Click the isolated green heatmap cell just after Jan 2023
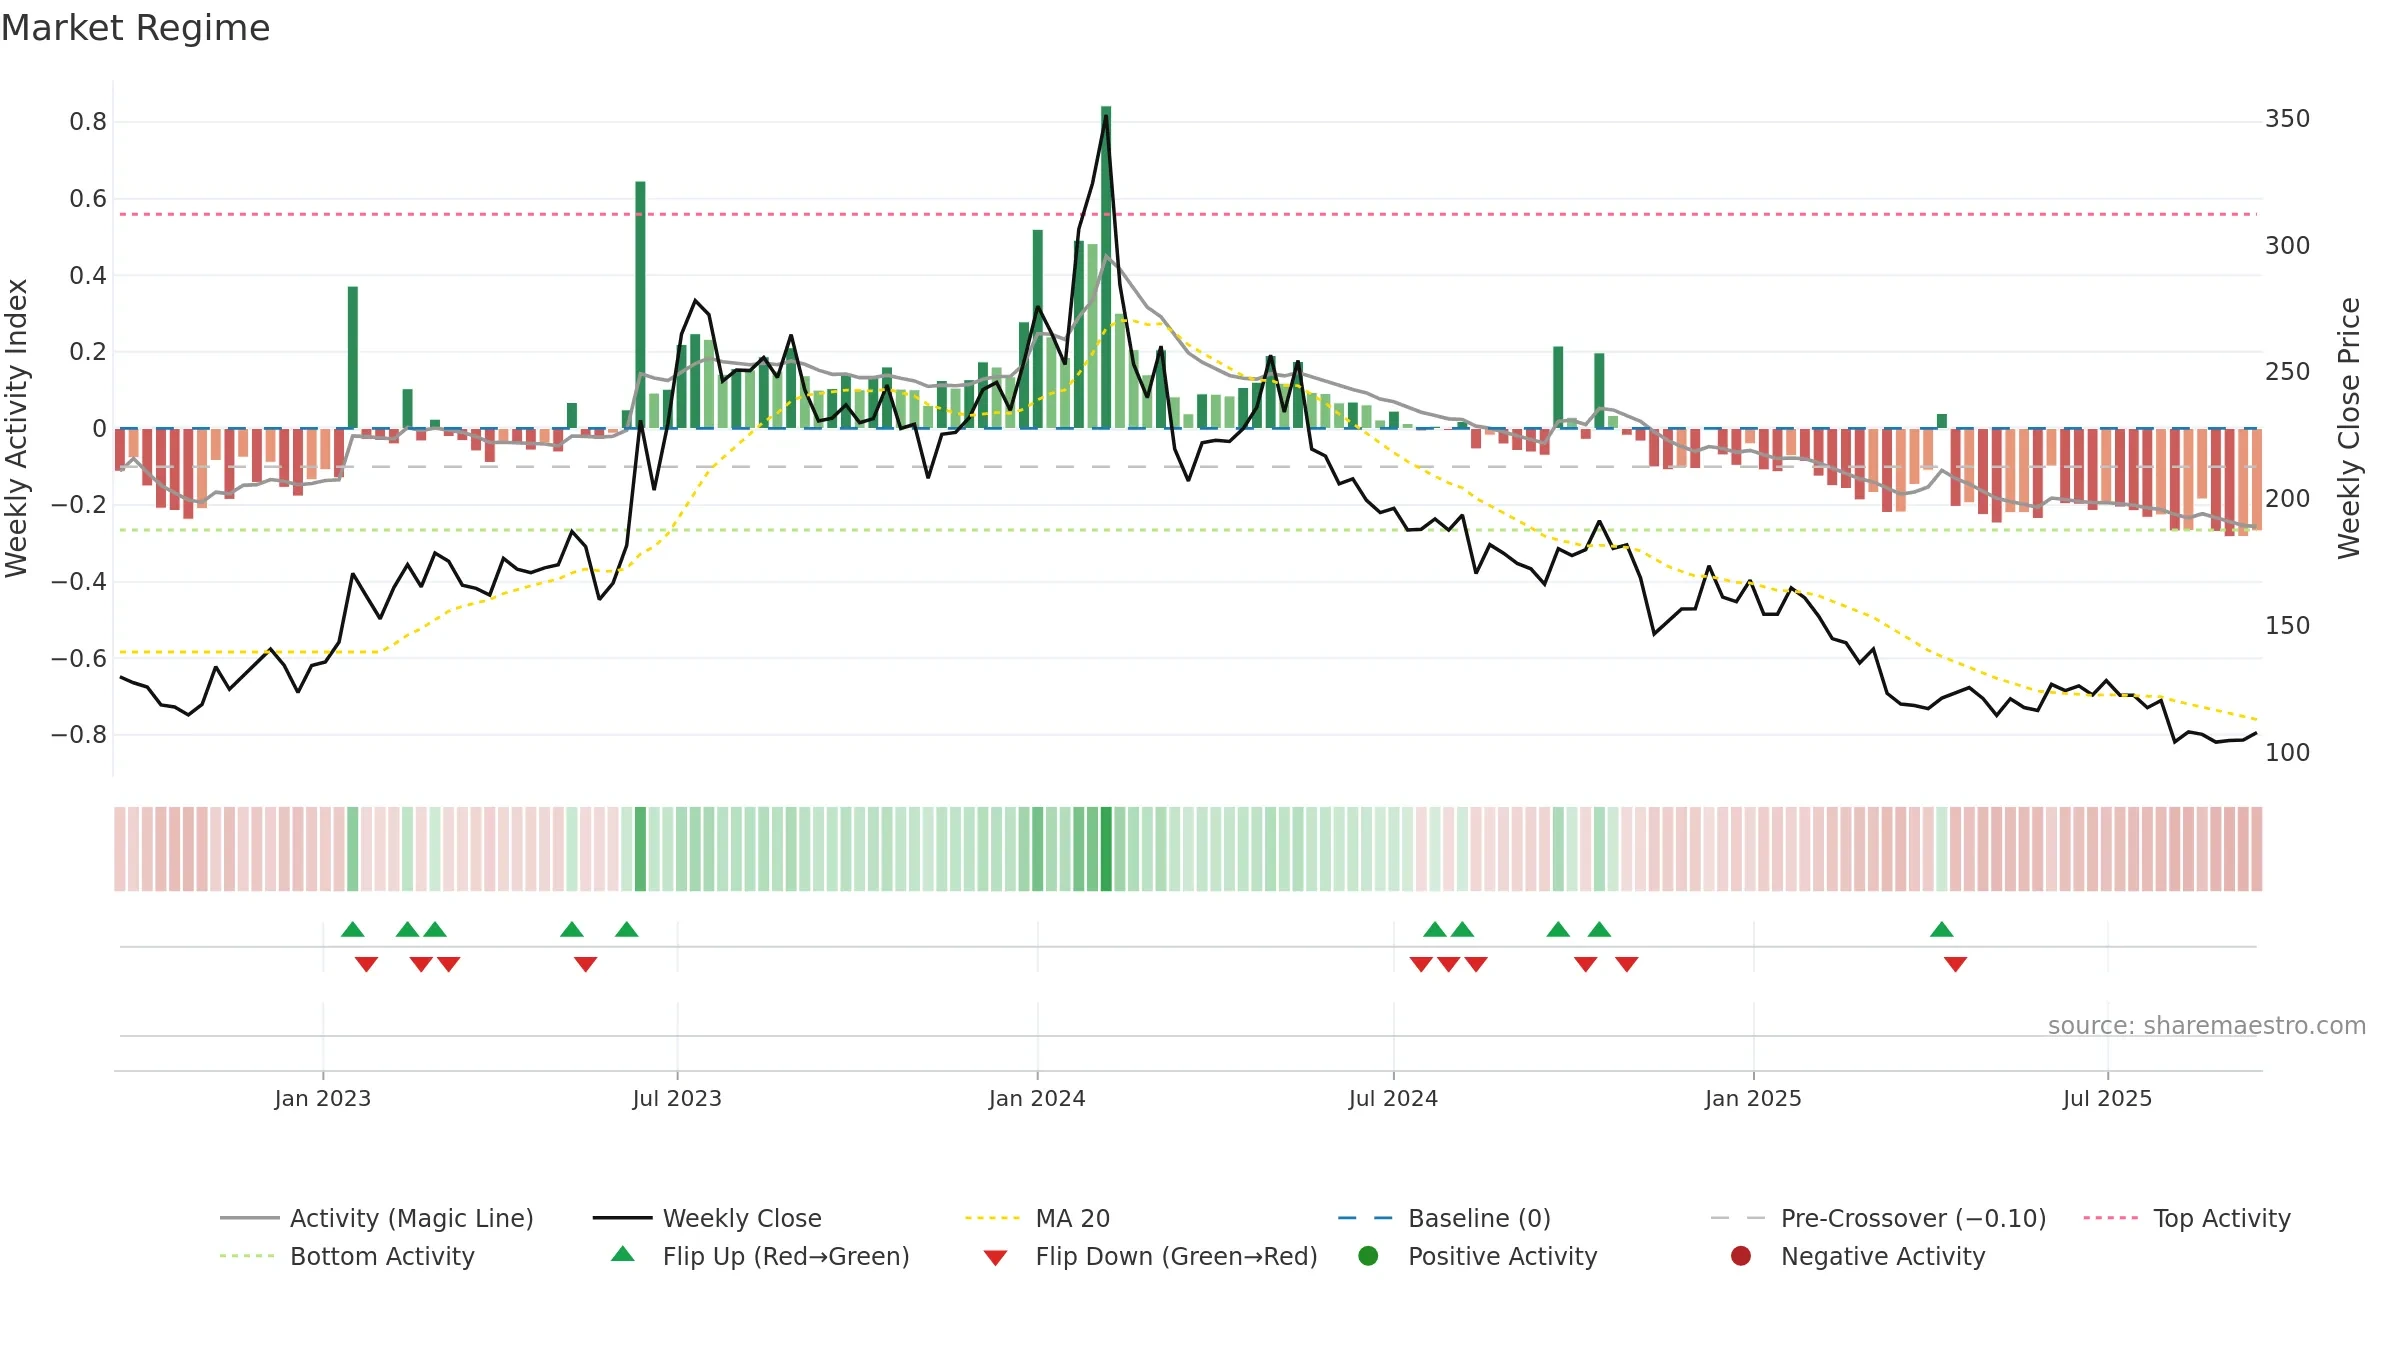Screen dimensions: 2400x1350 (x=353, y=849)
